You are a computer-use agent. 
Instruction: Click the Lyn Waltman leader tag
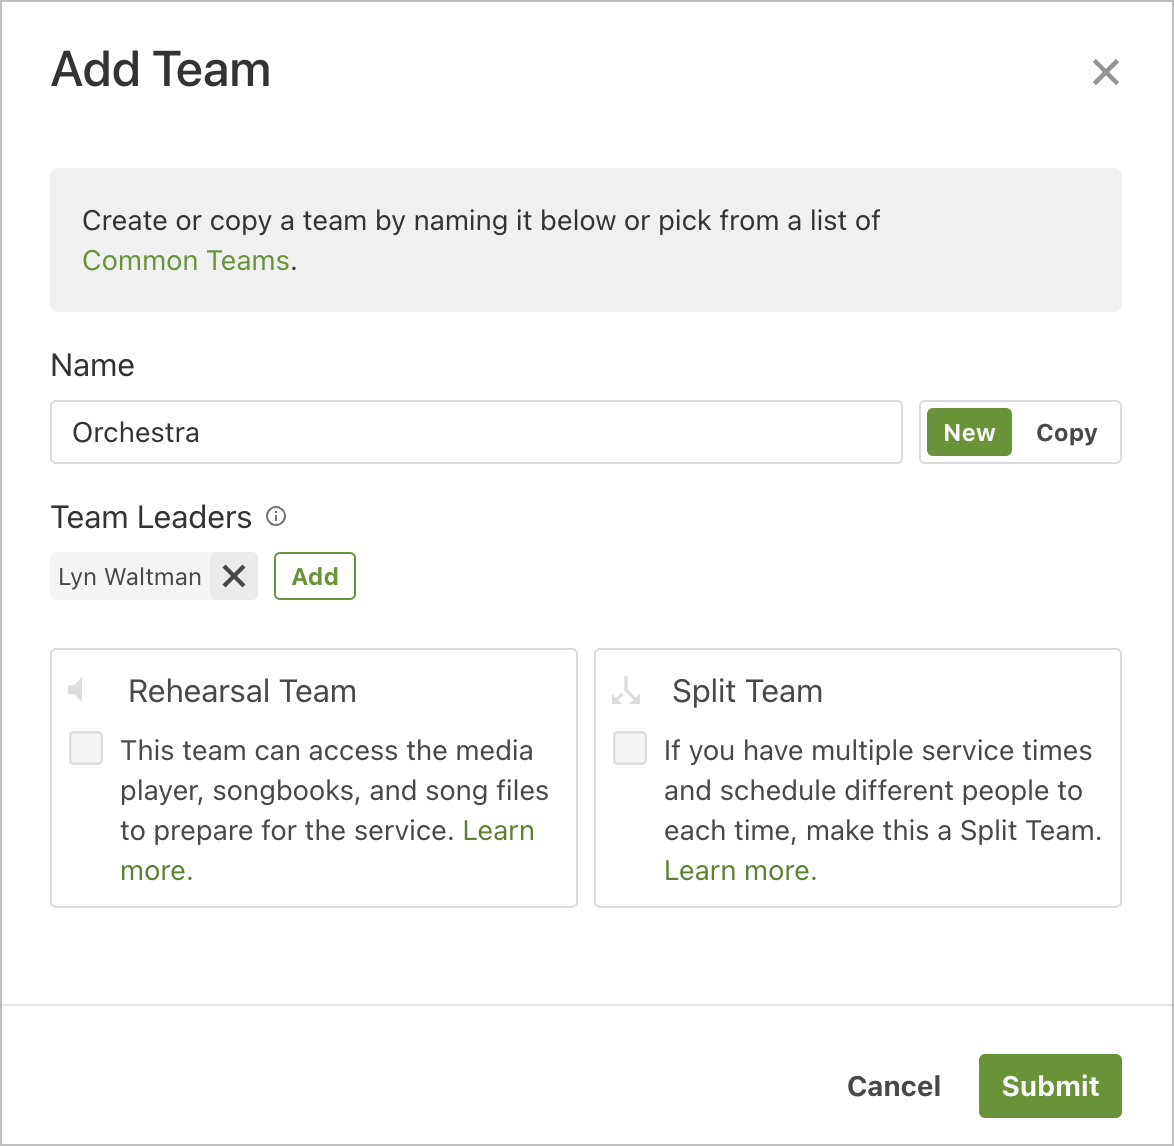pyautogui.click(x=130, y=576)
